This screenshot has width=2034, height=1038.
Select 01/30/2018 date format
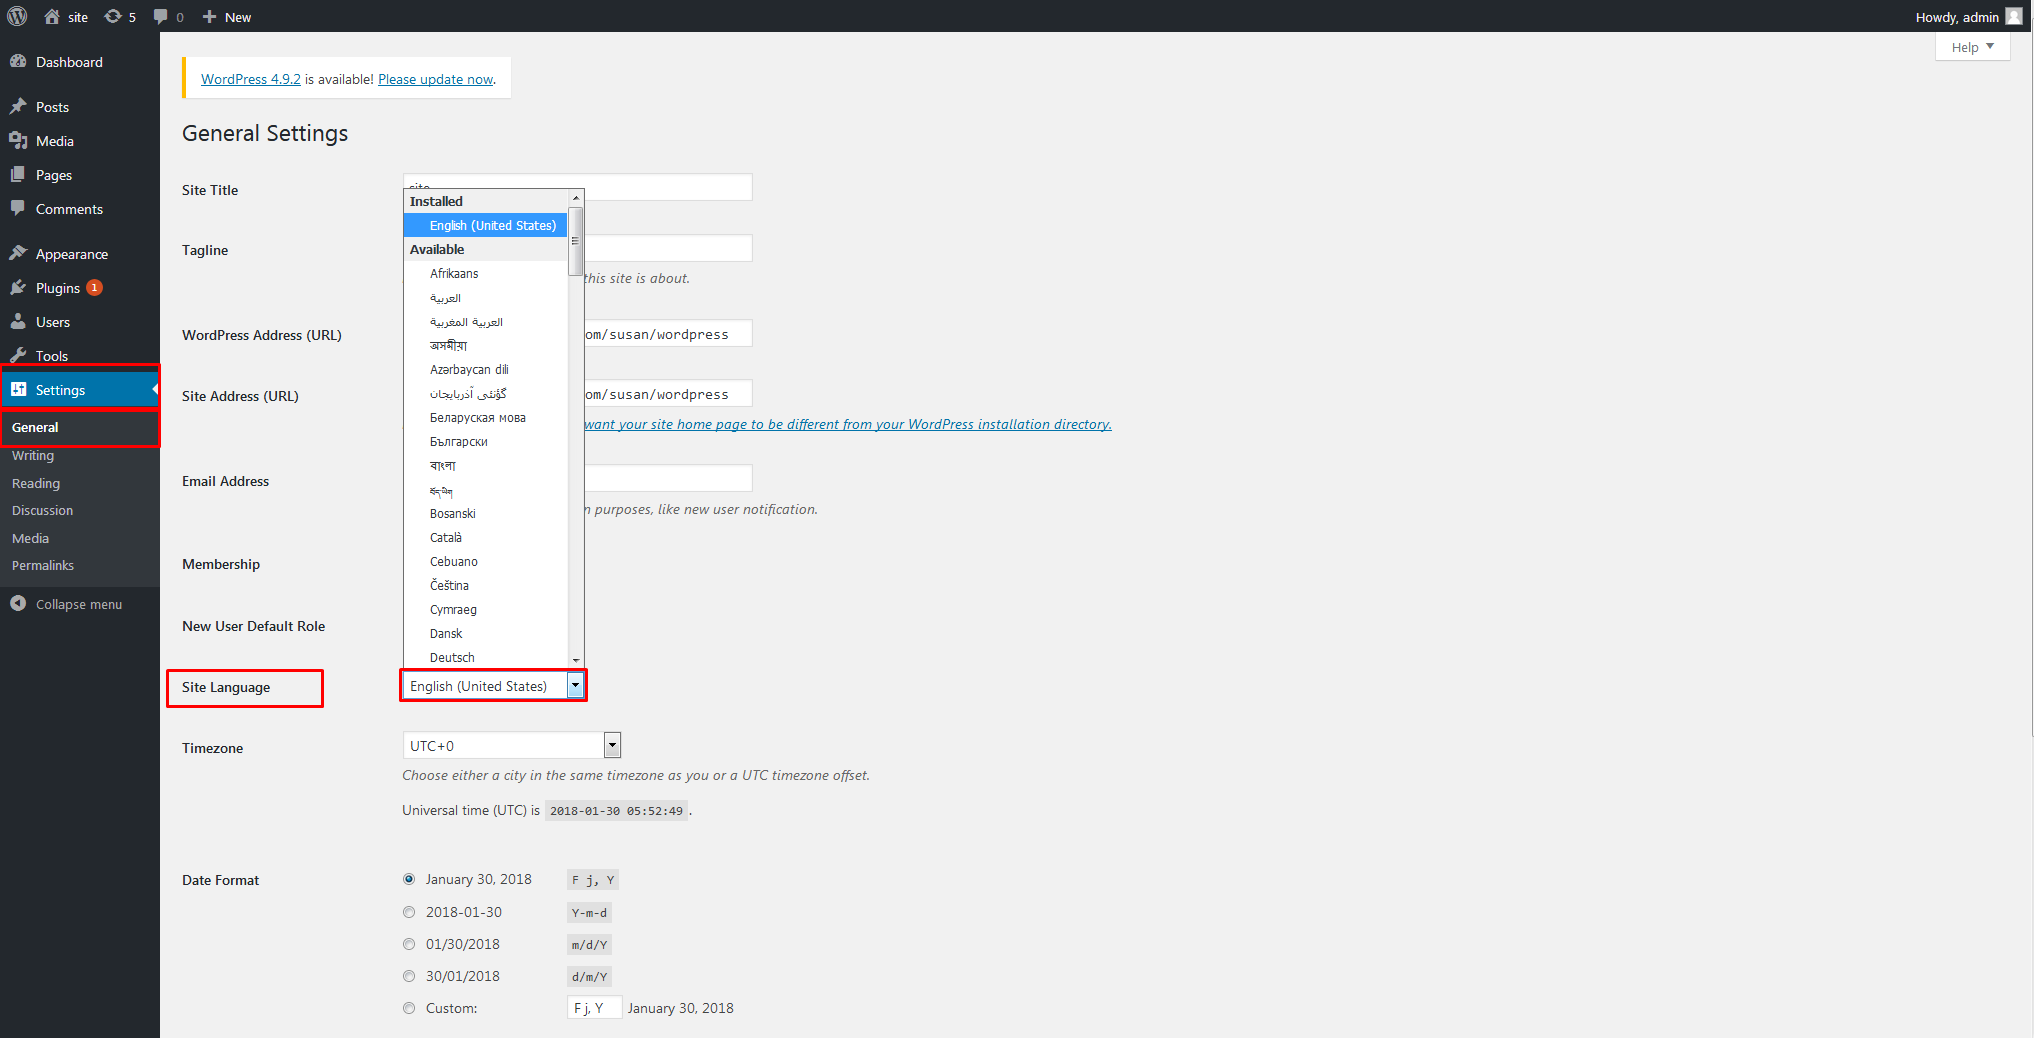pyautogui.click(x=409, y=944)
